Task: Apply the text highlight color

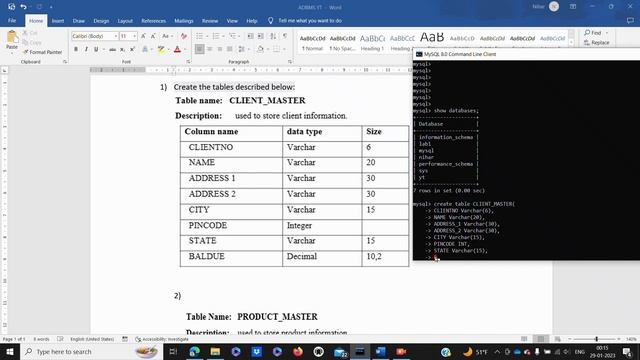Action: [161, 49]
